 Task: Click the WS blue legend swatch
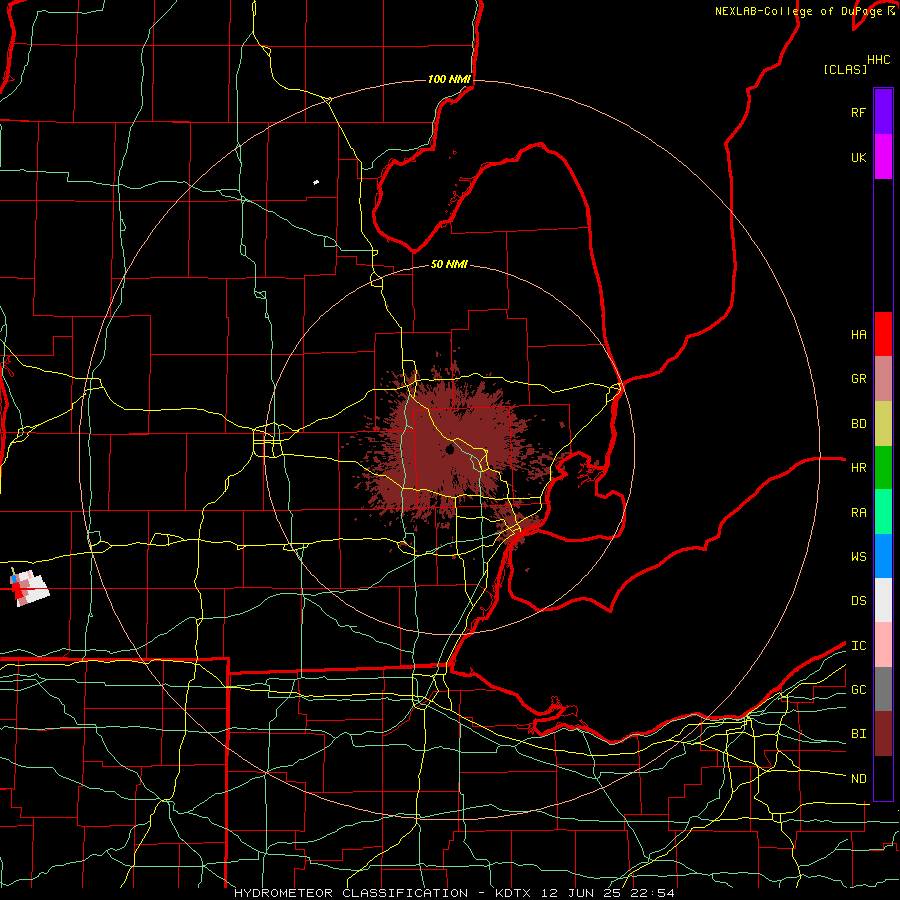(x=883, y=556)
